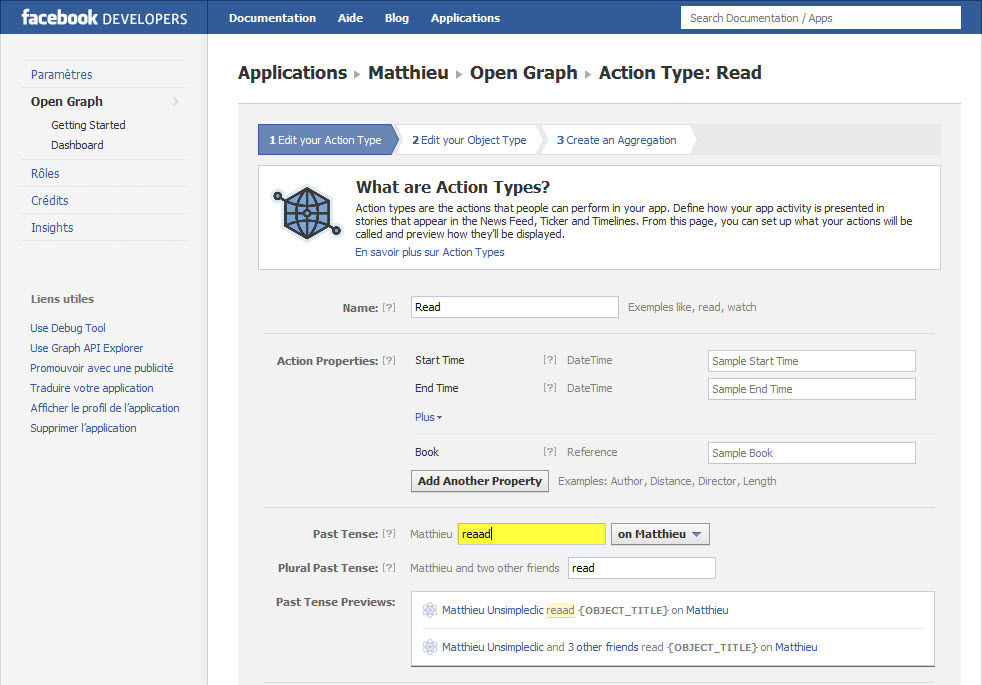Click Matthieu Unsimpledic link in first preview
Screen dimensions: 982x685
(492, 610)
